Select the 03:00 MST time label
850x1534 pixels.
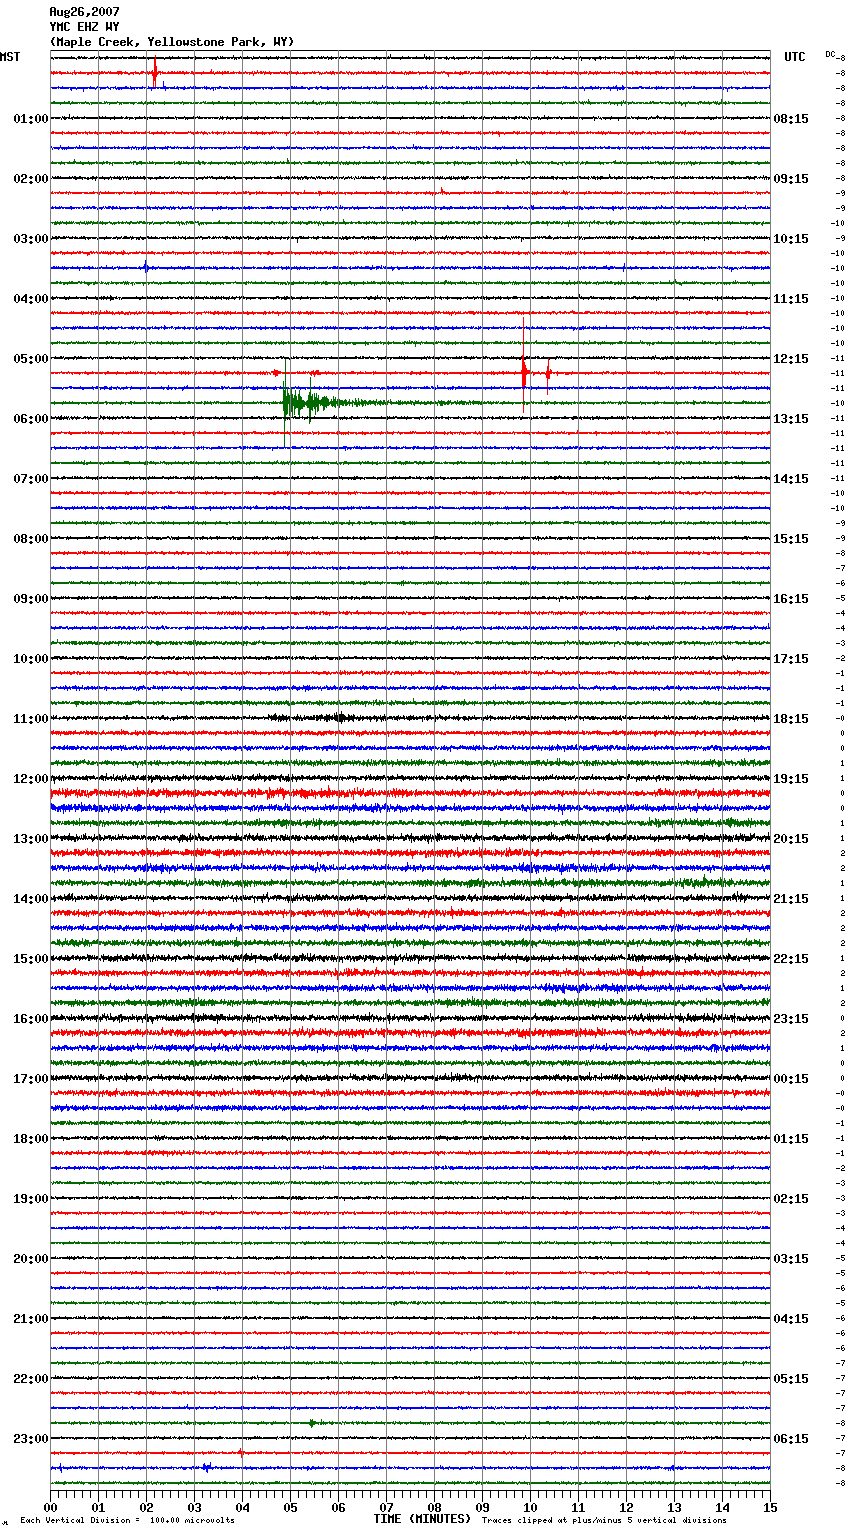click(31, 239)
